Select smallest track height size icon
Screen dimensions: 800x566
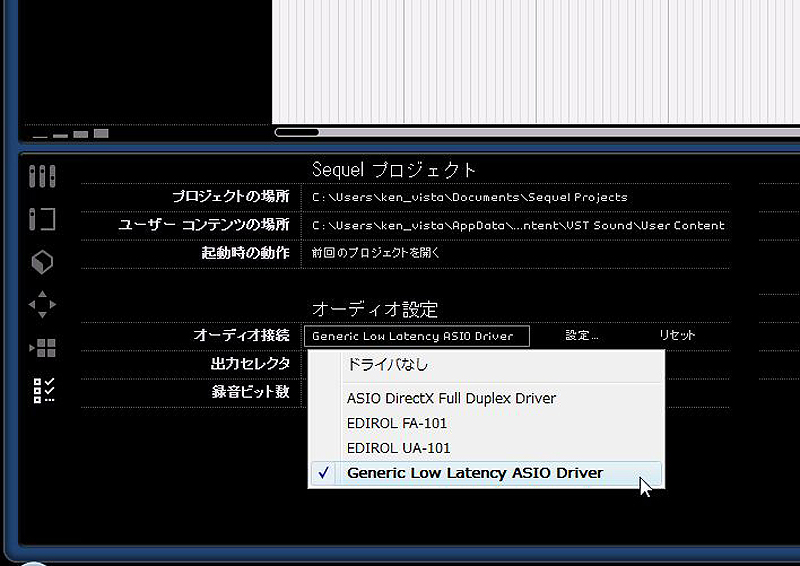[40, 137]
